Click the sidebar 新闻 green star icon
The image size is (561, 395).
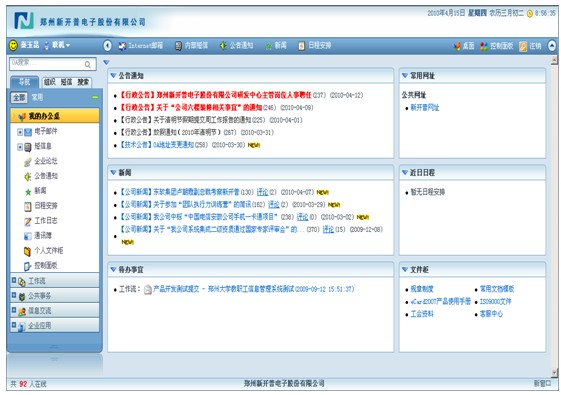coord(28,192)
